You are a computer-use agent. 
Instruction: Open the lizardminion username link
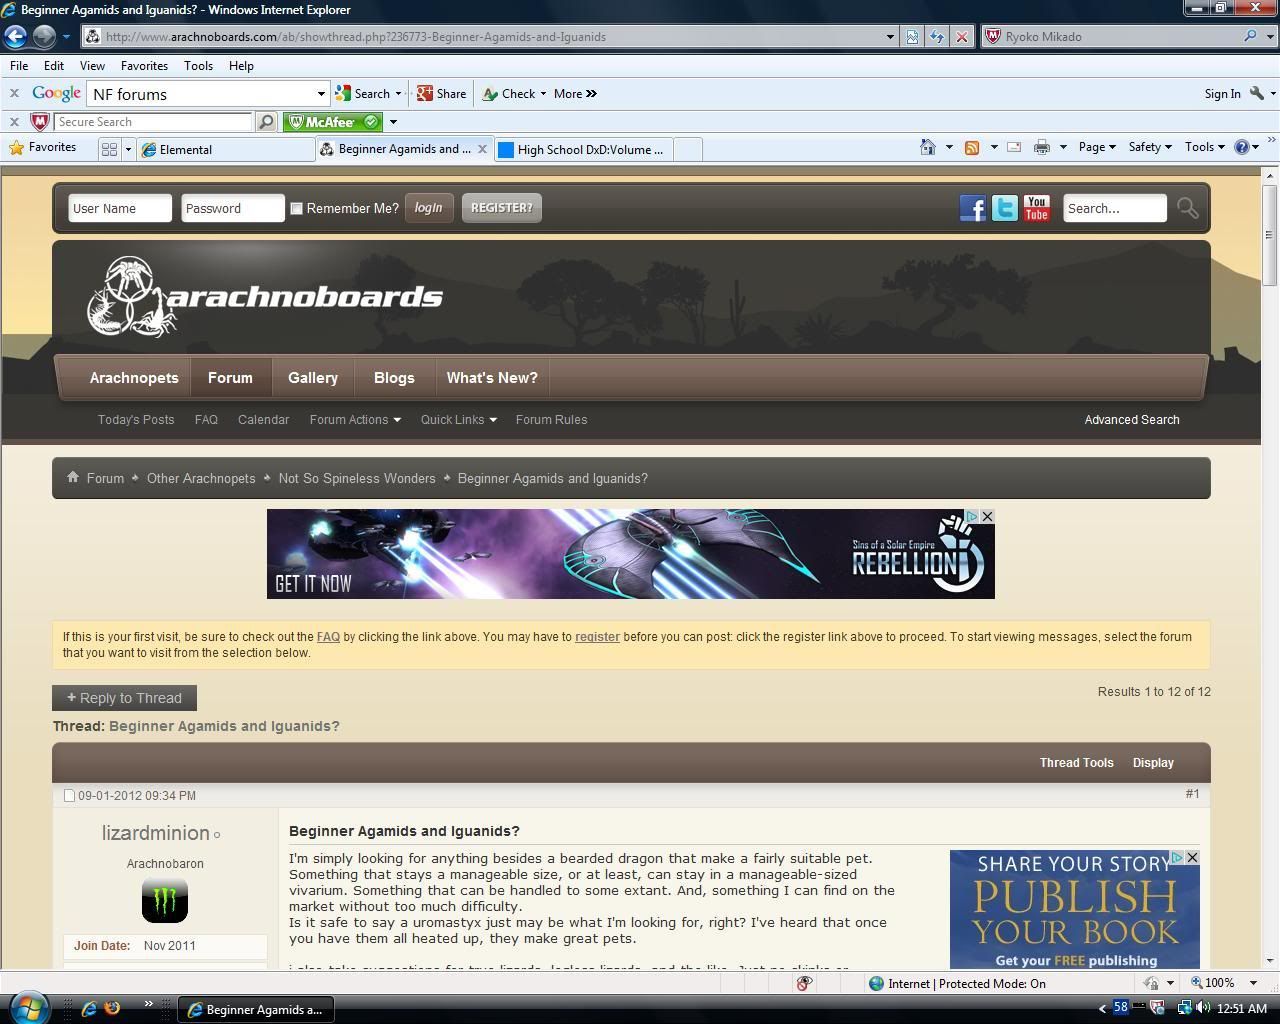pyautogui.click(x=156, y=833)
